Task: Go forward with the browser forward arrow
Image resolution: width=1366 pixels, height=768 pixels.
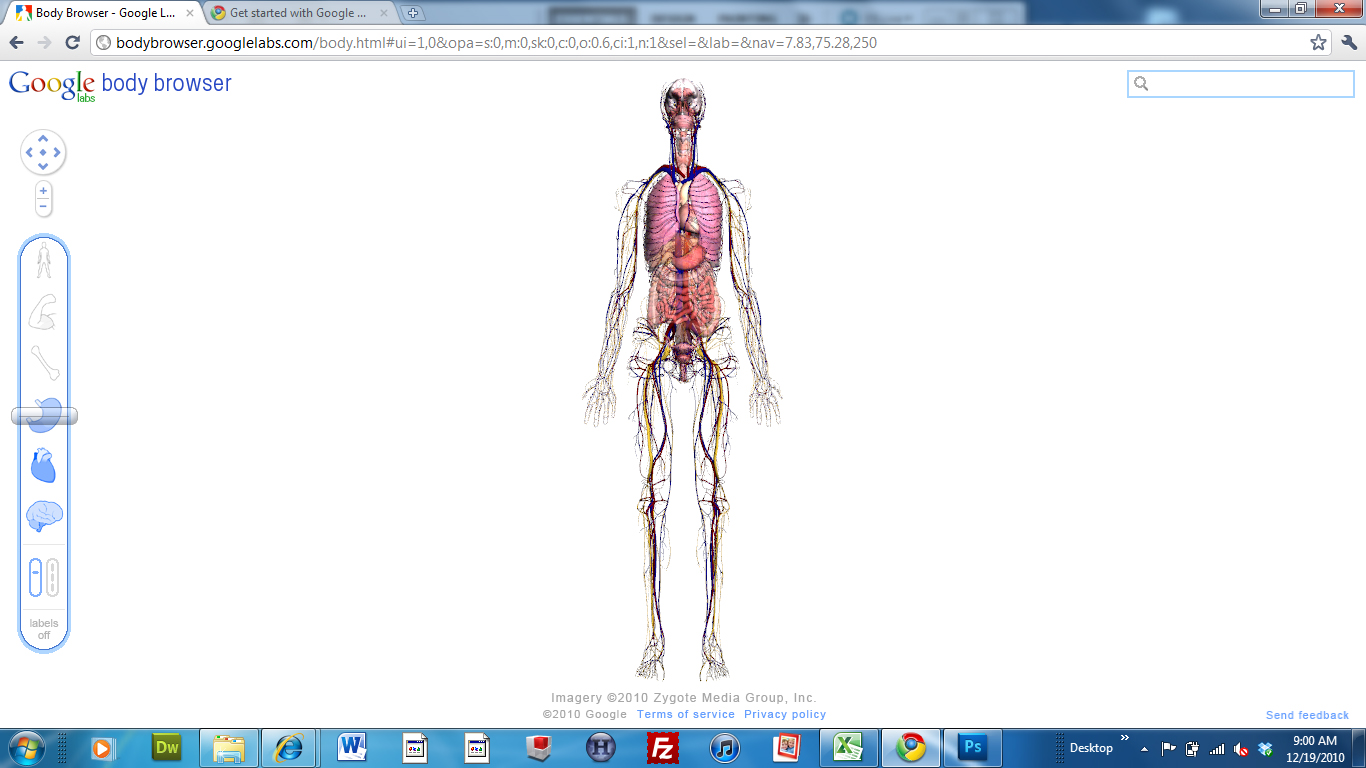Action: click(x=44, y=42)
